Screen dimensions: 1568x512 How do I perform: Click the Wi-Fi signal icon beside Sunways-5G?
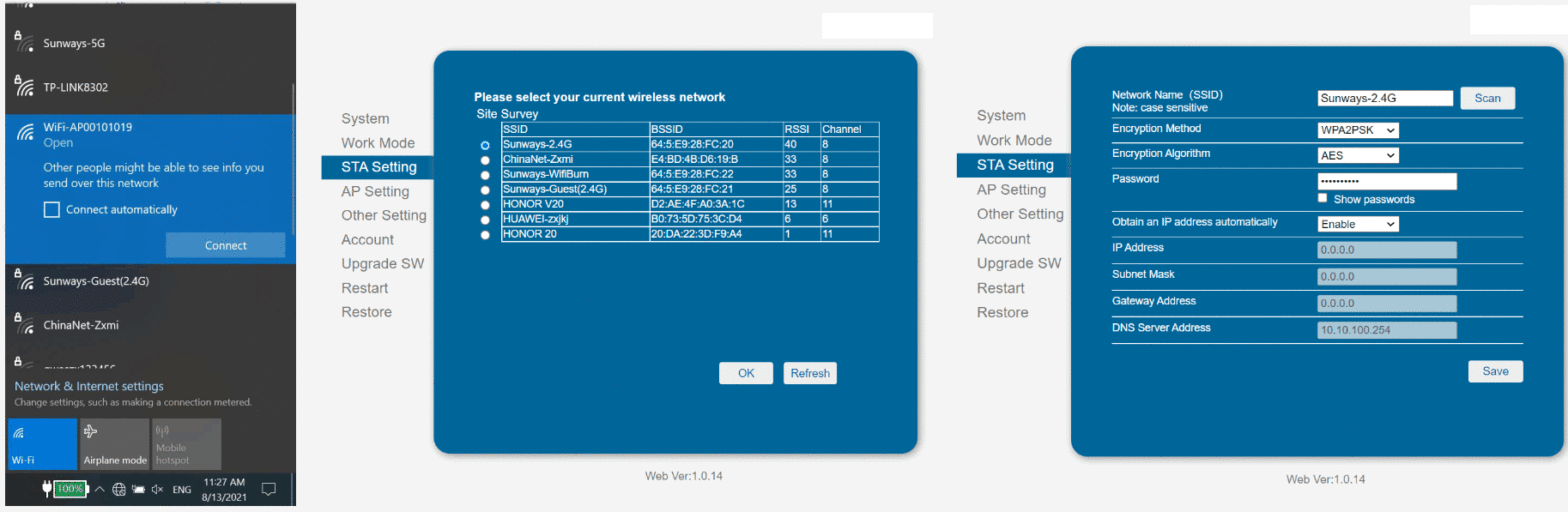pyautogui.click(x=24, y=43)
